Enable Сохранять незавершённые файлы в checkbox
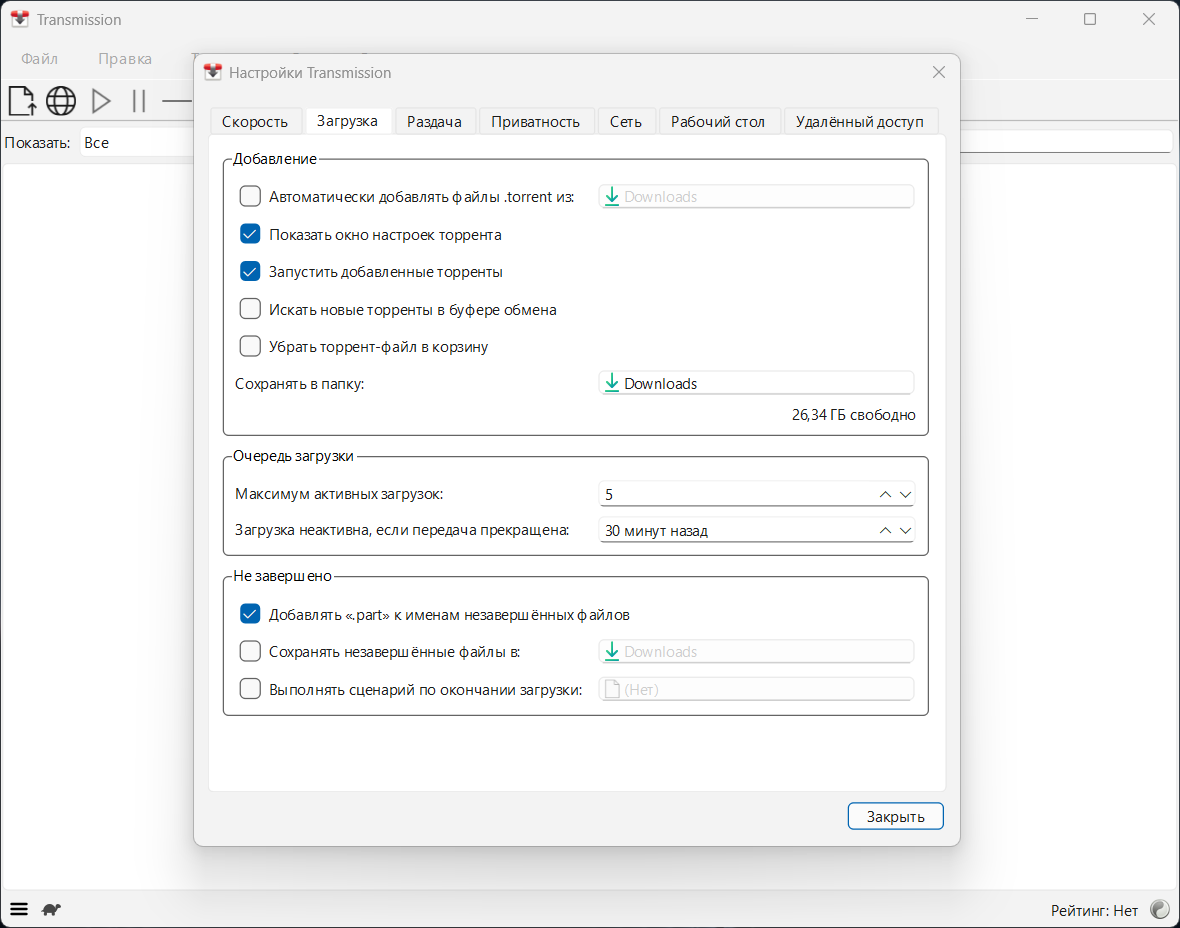 coord(250,651)
